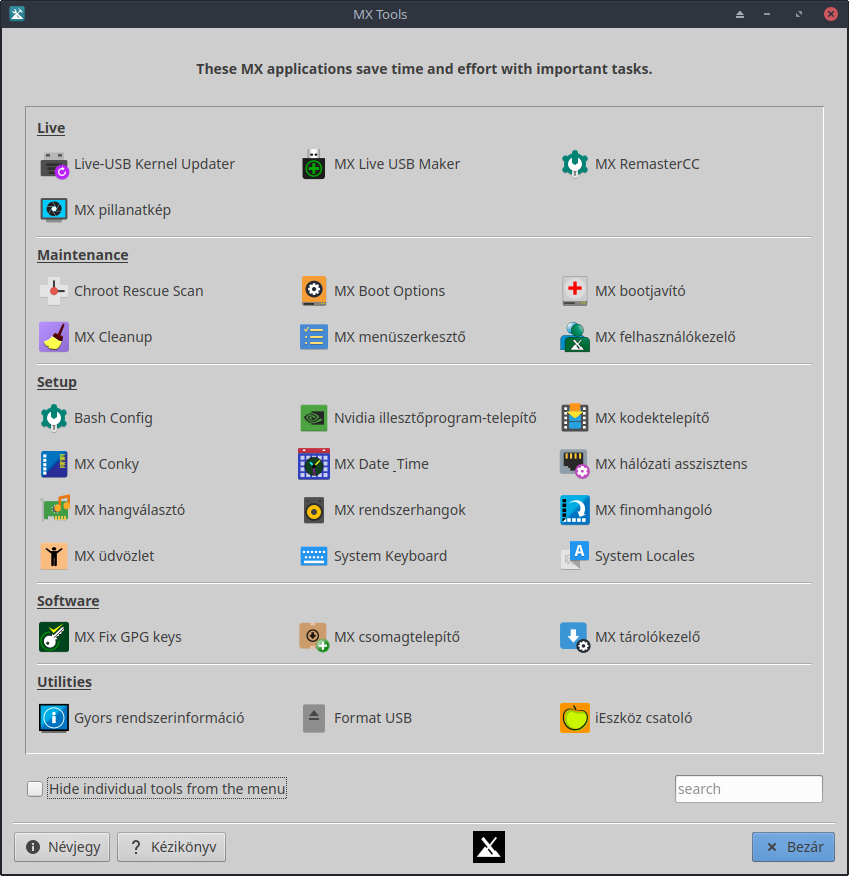The height and width of the screenshot is (876, 849).
Task: Click the Live section heading
Action: (x=51, y=128)
